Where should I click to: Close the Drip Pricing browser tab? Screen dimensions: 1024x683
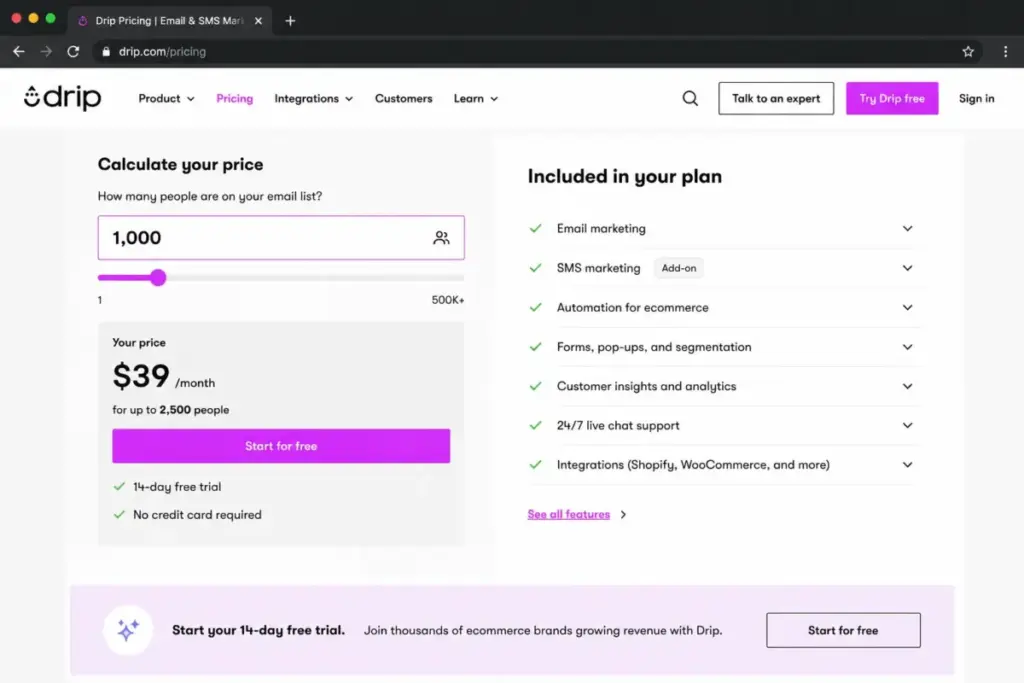(x=259, y=21)
